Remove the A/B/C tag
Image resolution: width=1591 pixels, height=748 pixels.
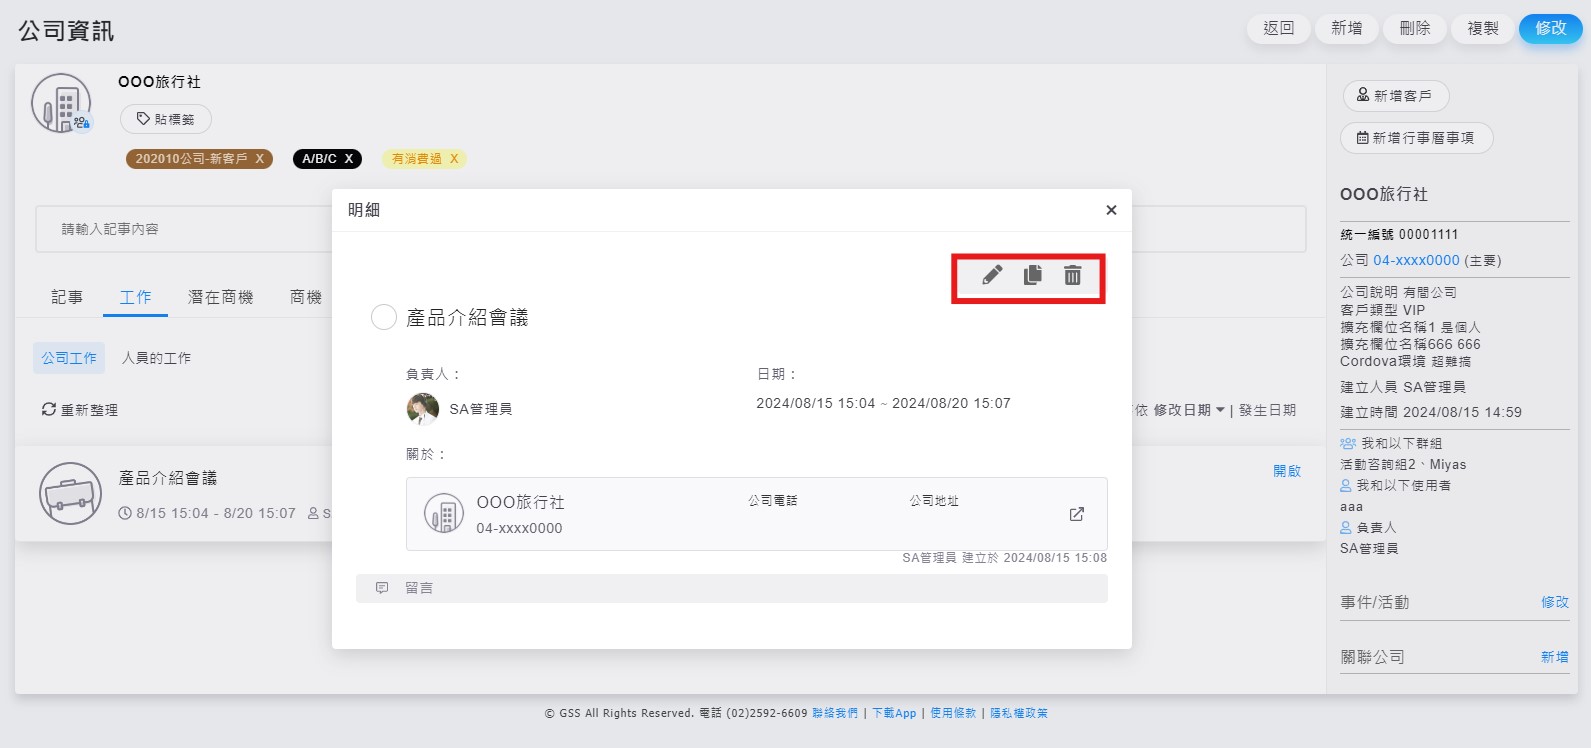(x=349, y=159)
